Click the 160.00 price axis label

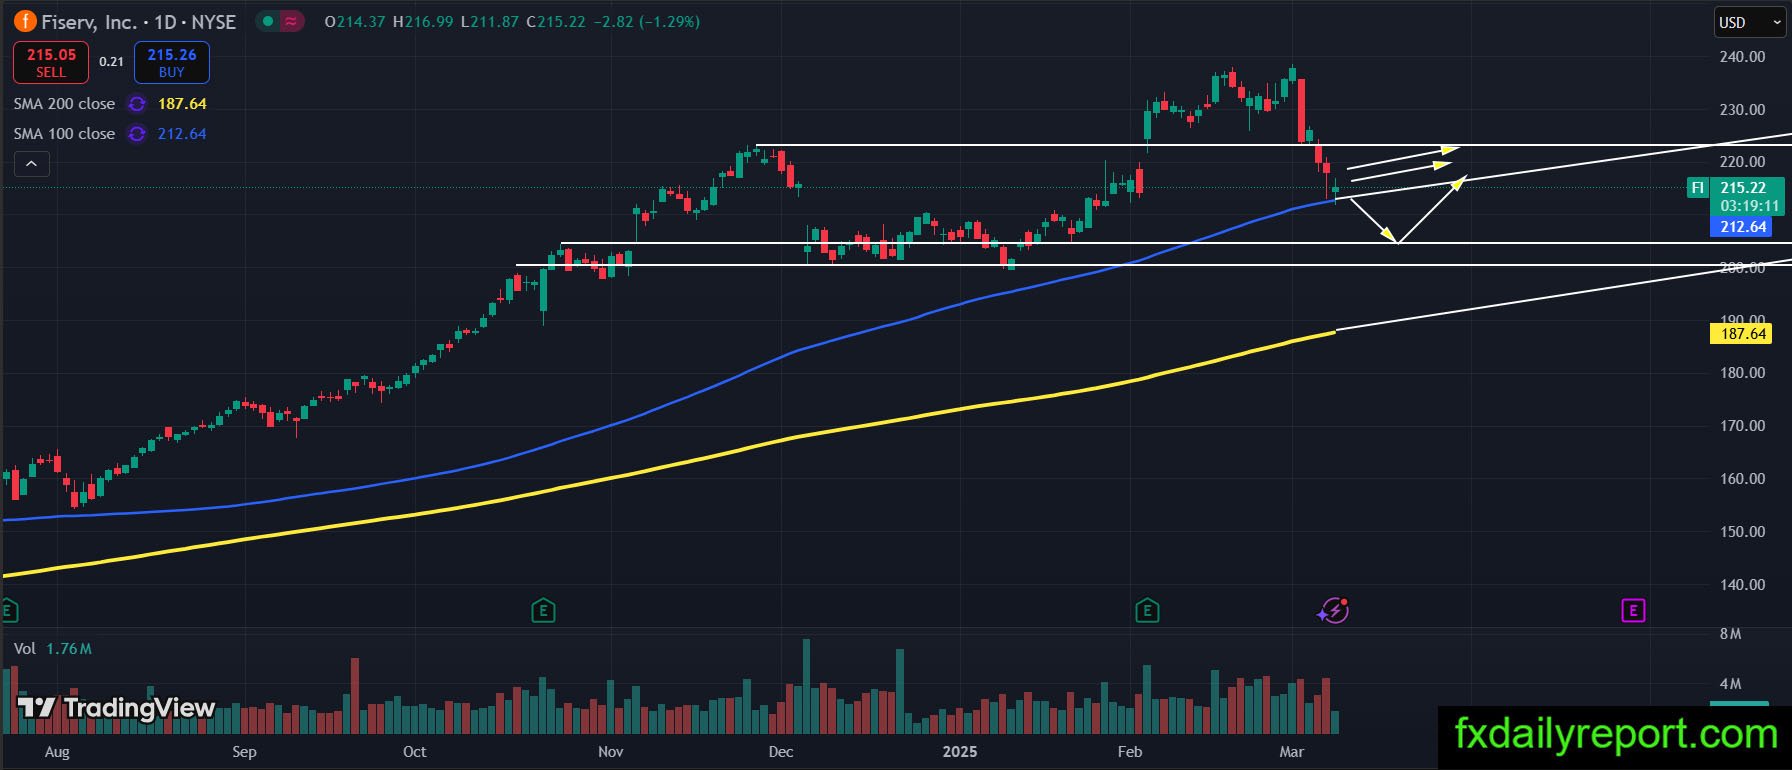(x=1742, y=479)
